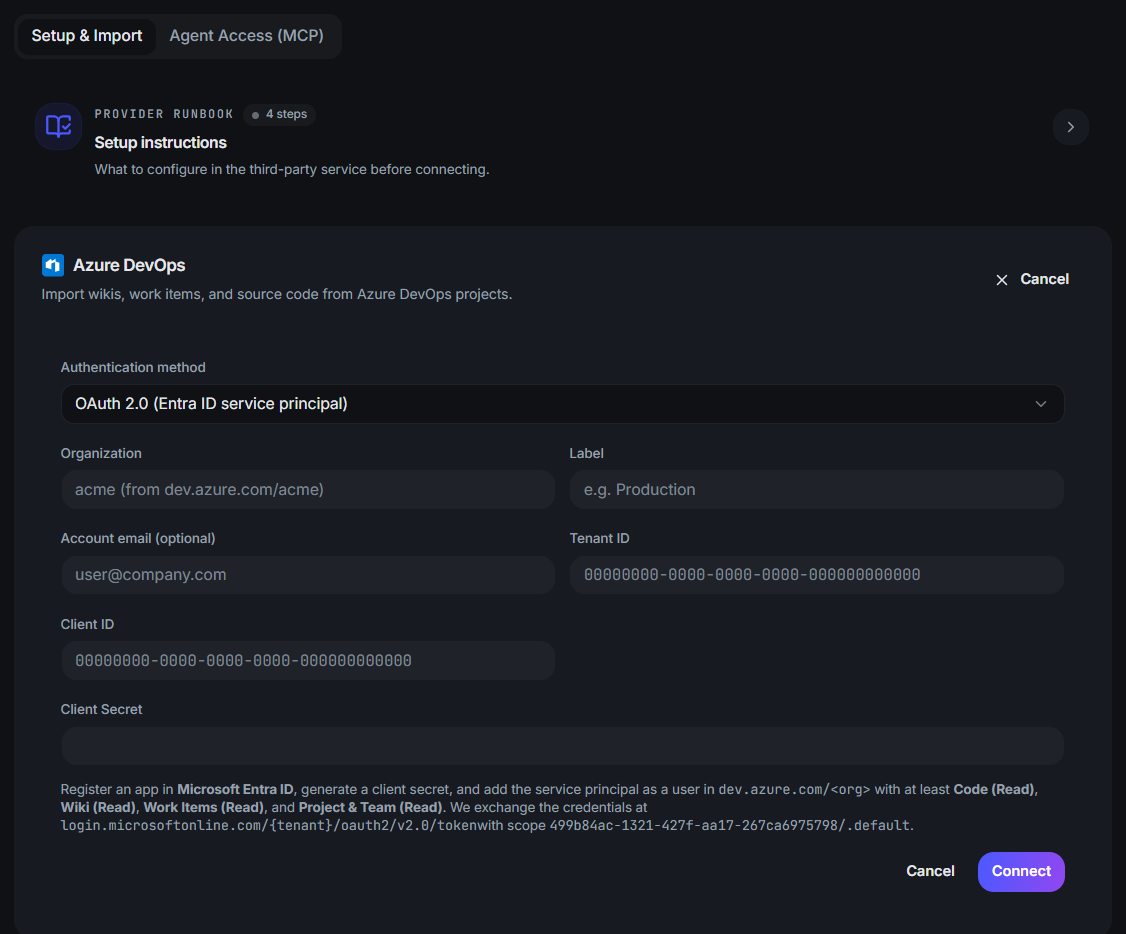Click the dev.azure.com/<org> text
Image resolution: width=1126 pixels, height=934 pixels.
click(794, 790)
